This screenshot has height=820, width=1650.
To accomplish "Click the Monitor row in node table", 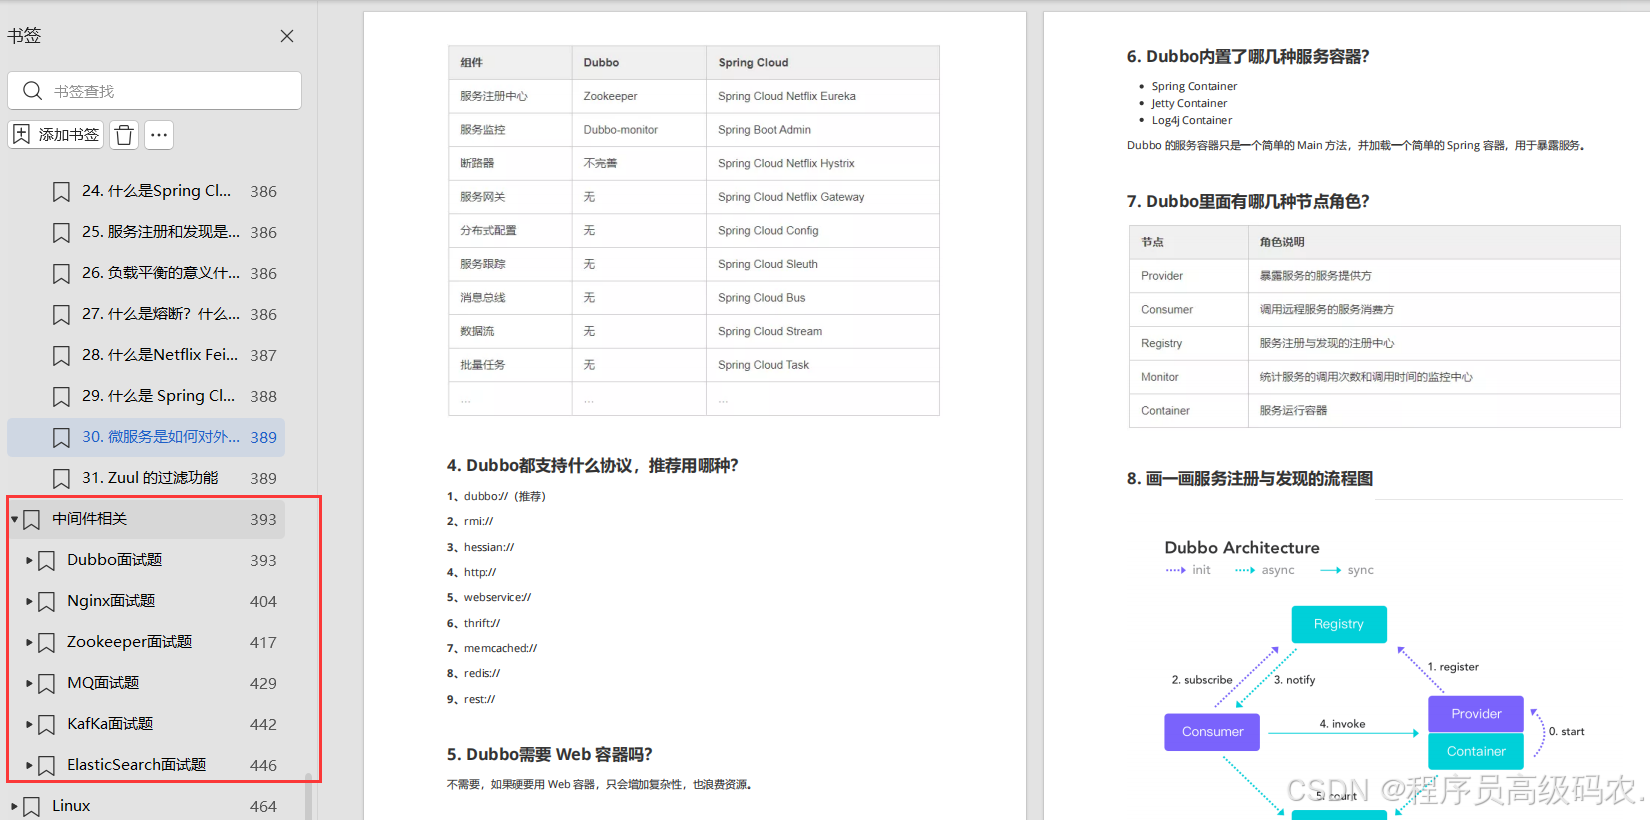I will coord(1374,377).
